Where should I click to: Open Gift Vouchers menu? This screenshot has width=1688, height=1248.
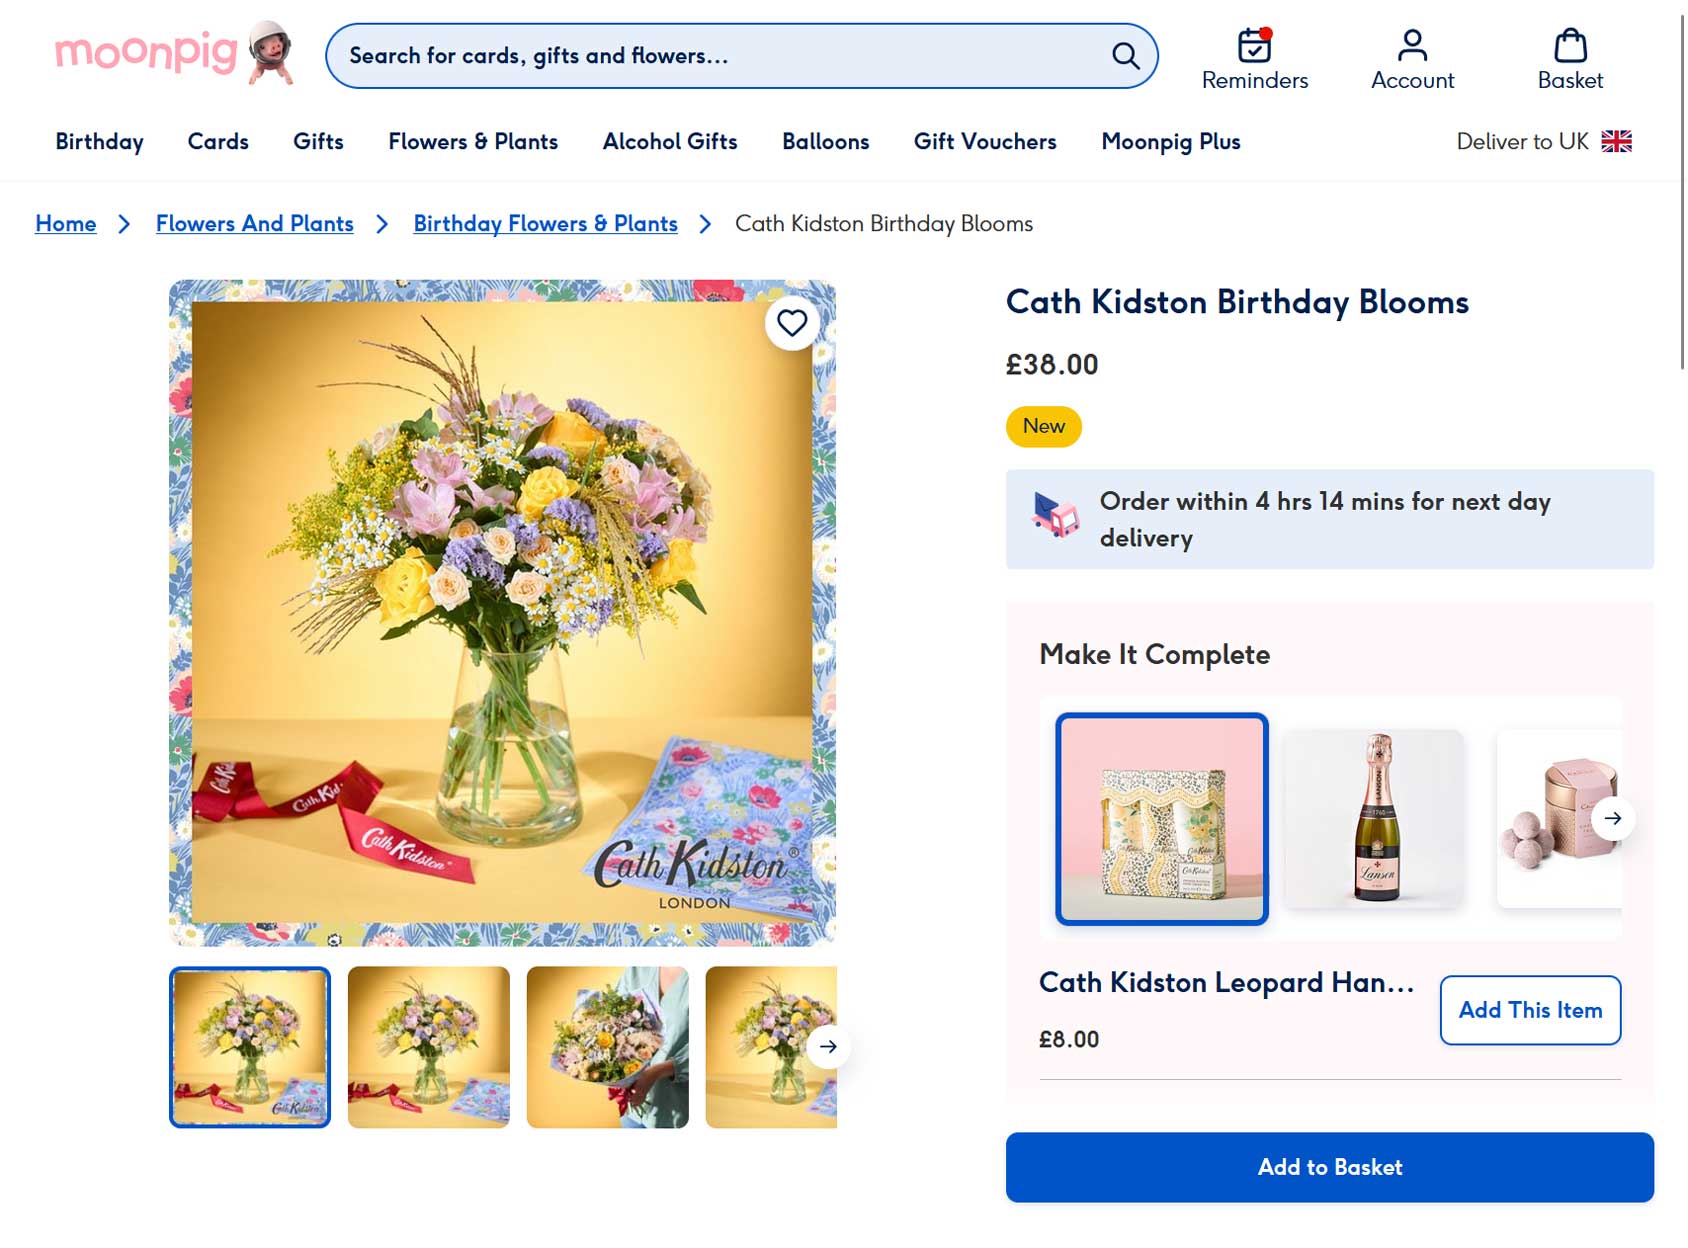[985, 141]
